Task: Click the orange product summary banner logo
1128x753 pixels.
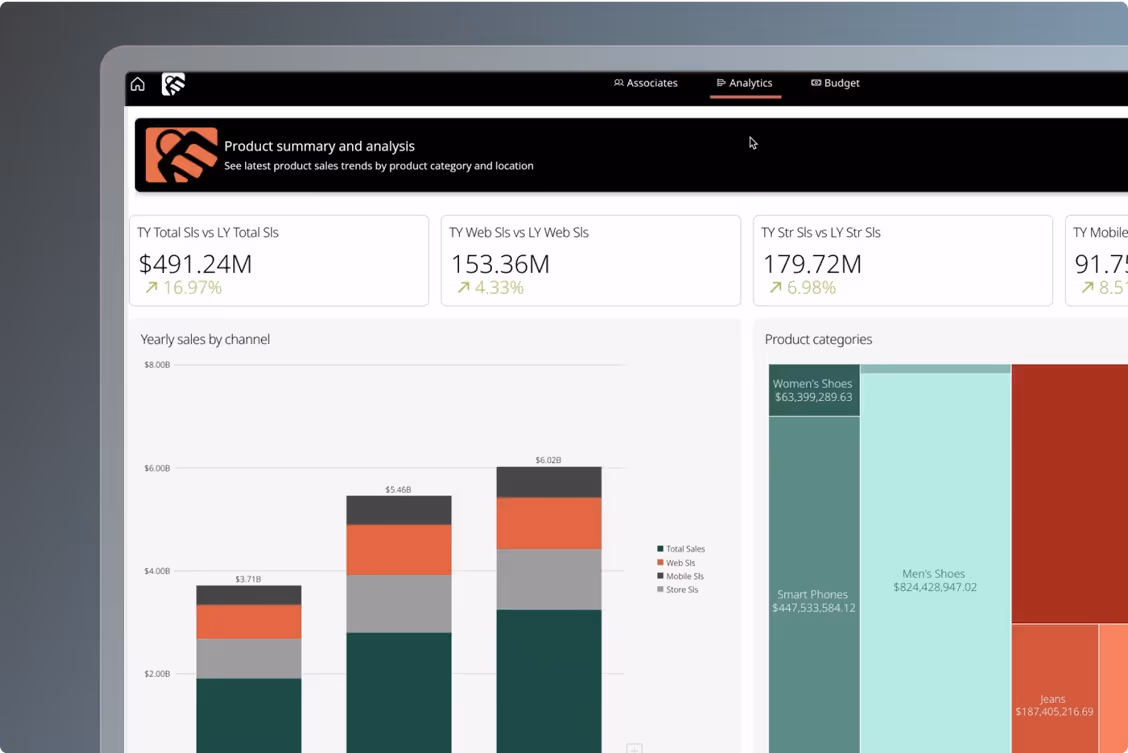Action: coord(181,155)
